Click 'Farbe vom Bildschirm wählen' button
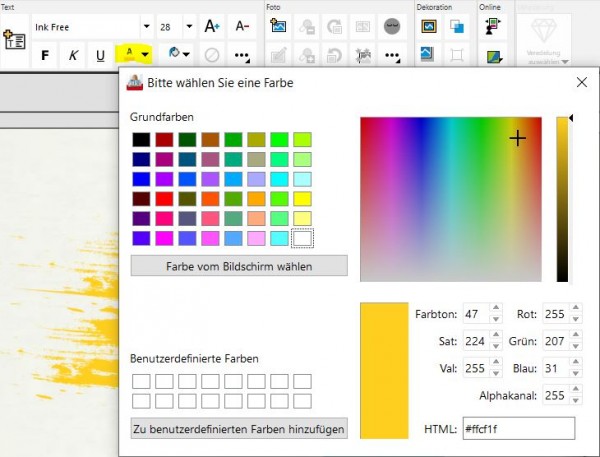This screenshot has height=457, width=600. click(239, 266)
